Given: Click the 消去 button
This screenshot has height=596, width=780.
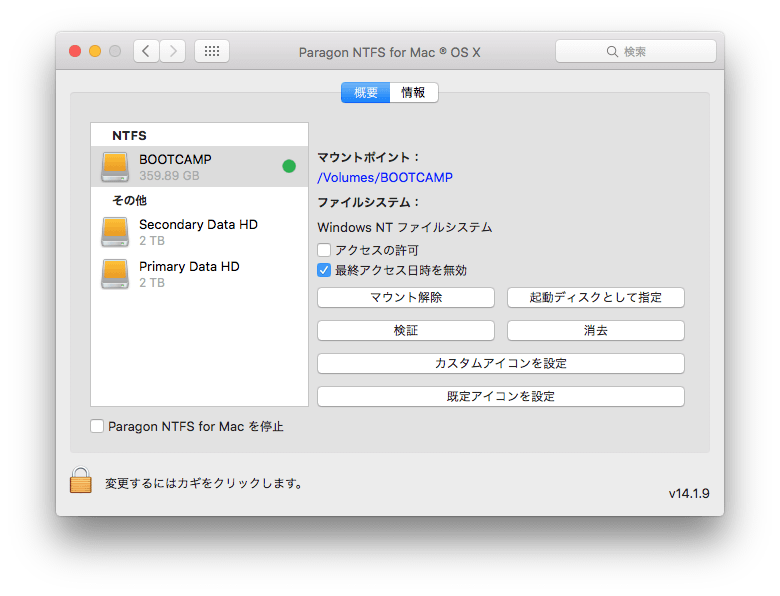Looking at the screenshot, I should (596, 331).
